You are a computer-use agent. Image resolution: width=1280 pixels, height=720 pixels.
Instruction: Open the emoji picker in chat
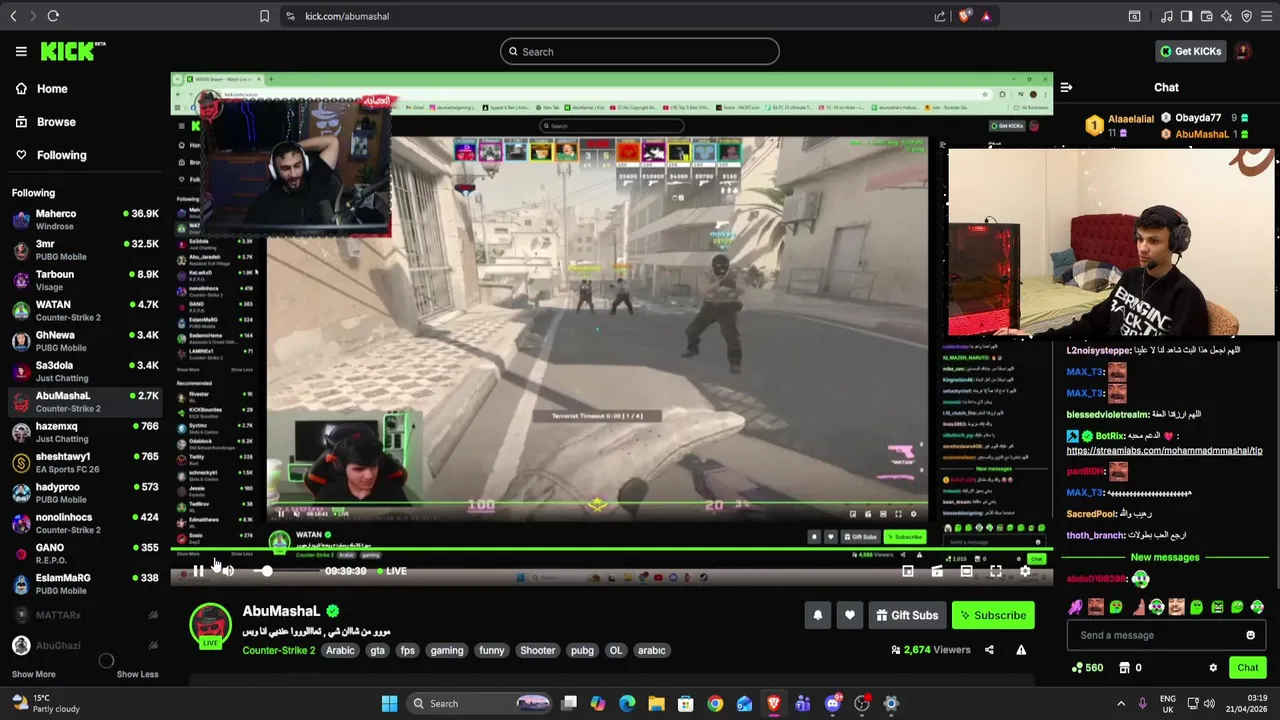1250,635
